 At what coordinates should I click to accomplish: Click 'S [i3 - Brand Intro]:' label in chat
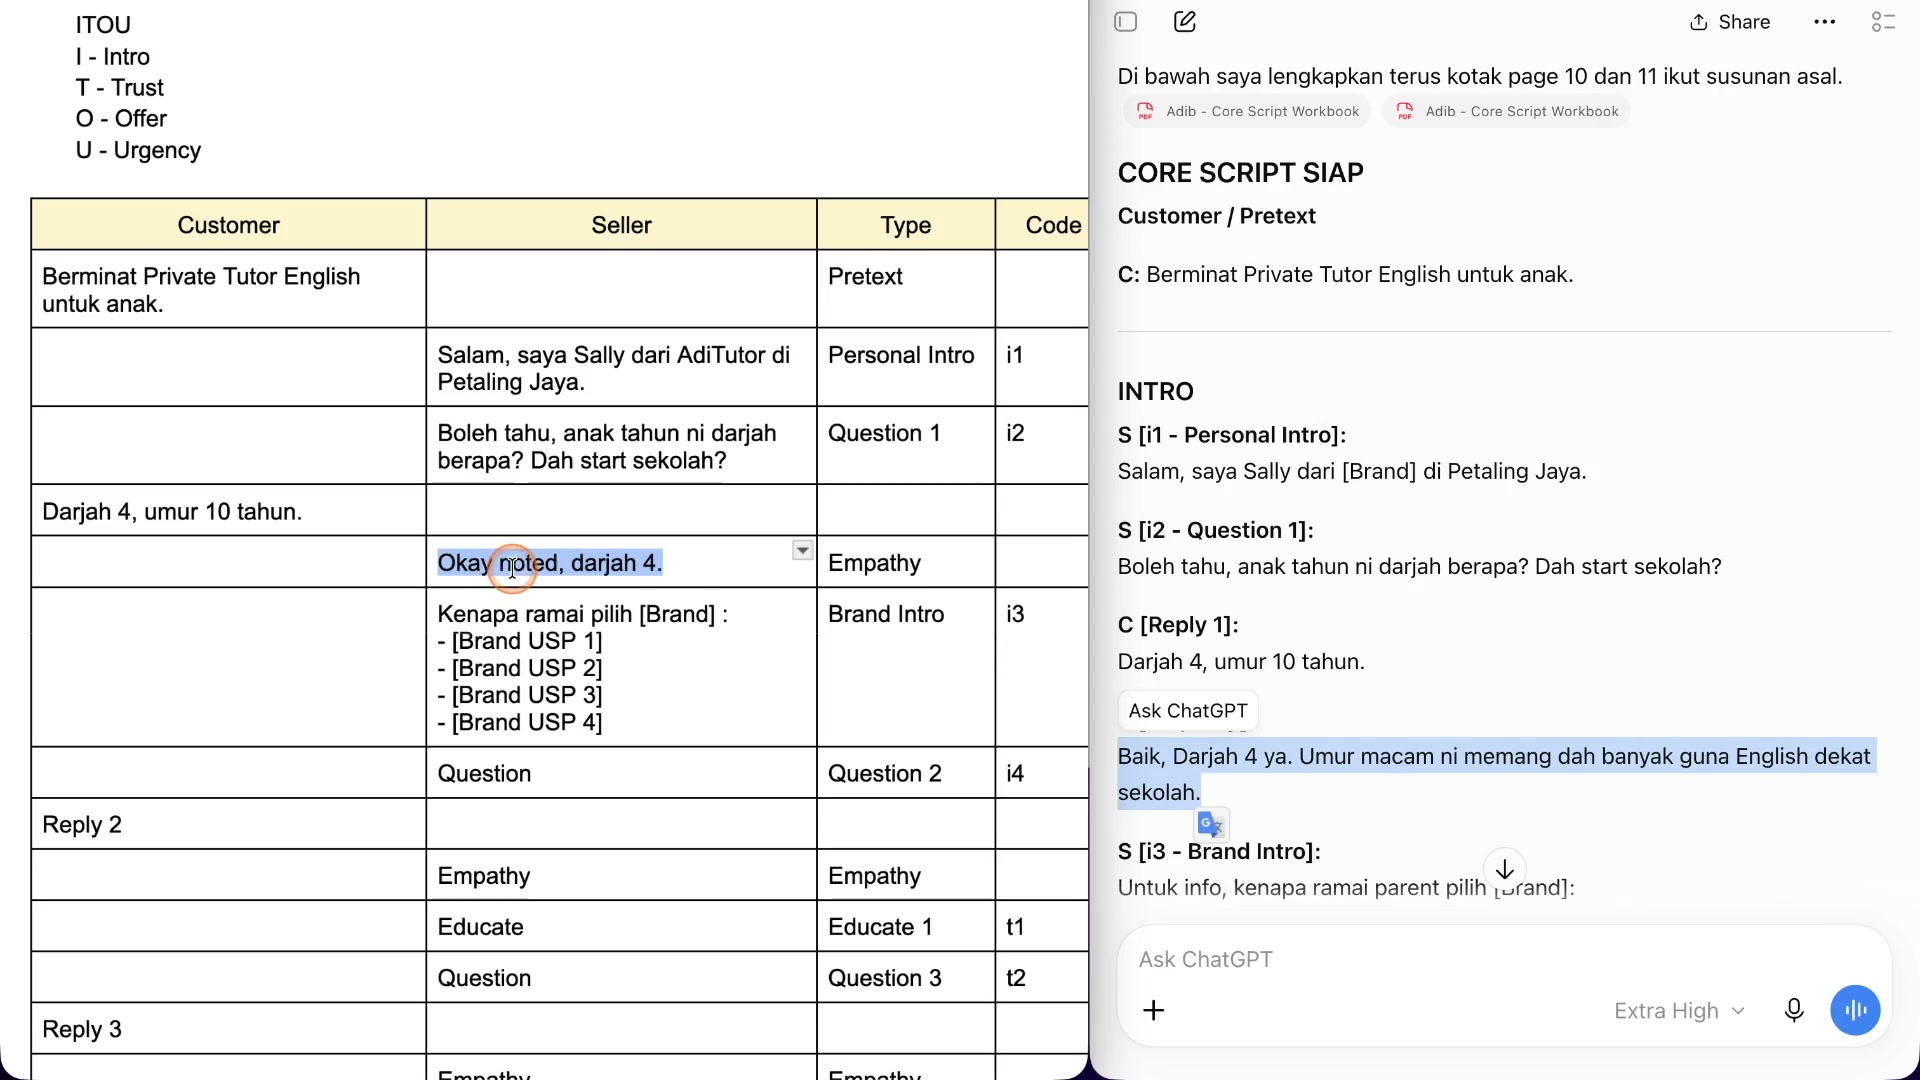pos(1219,852)
